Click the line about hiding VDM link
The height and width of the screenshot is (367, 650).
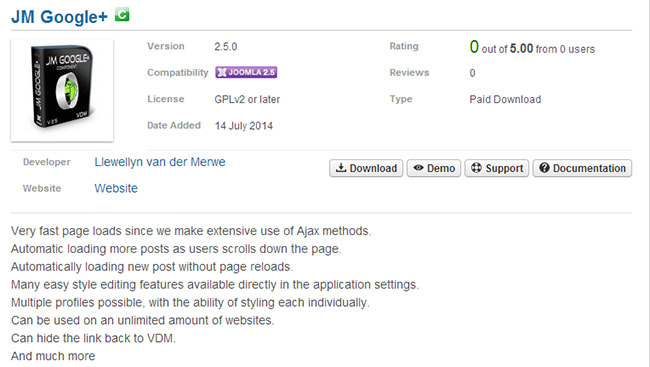(x=93, y=338)
